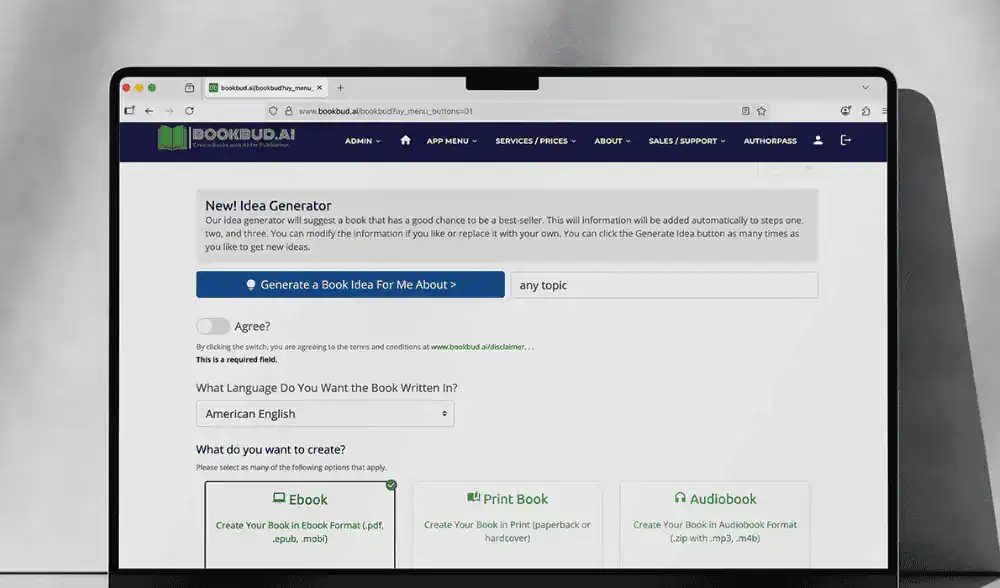The image size is (1000, 588).
Task: Open the user profile icon
Action: [x=818, y=141]
